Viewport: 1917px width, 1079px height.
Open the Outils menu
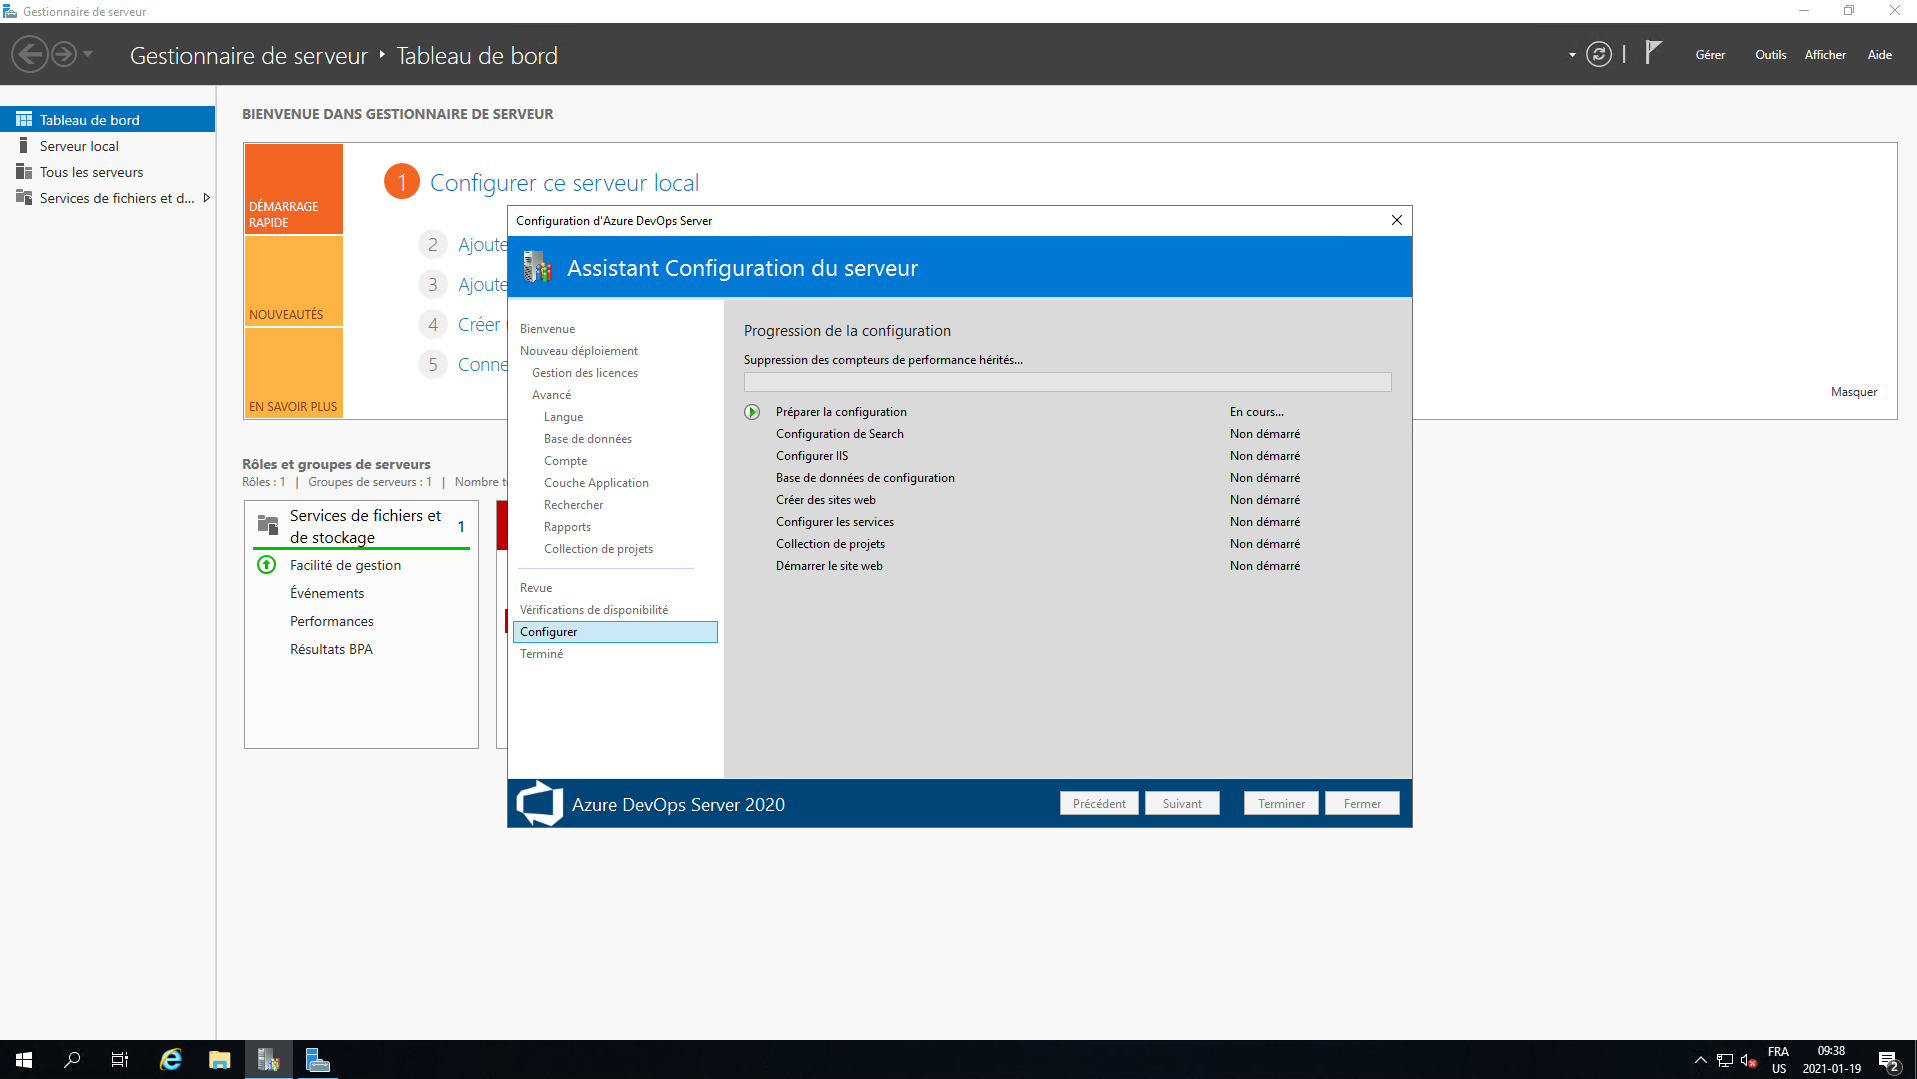[1770, 55]
